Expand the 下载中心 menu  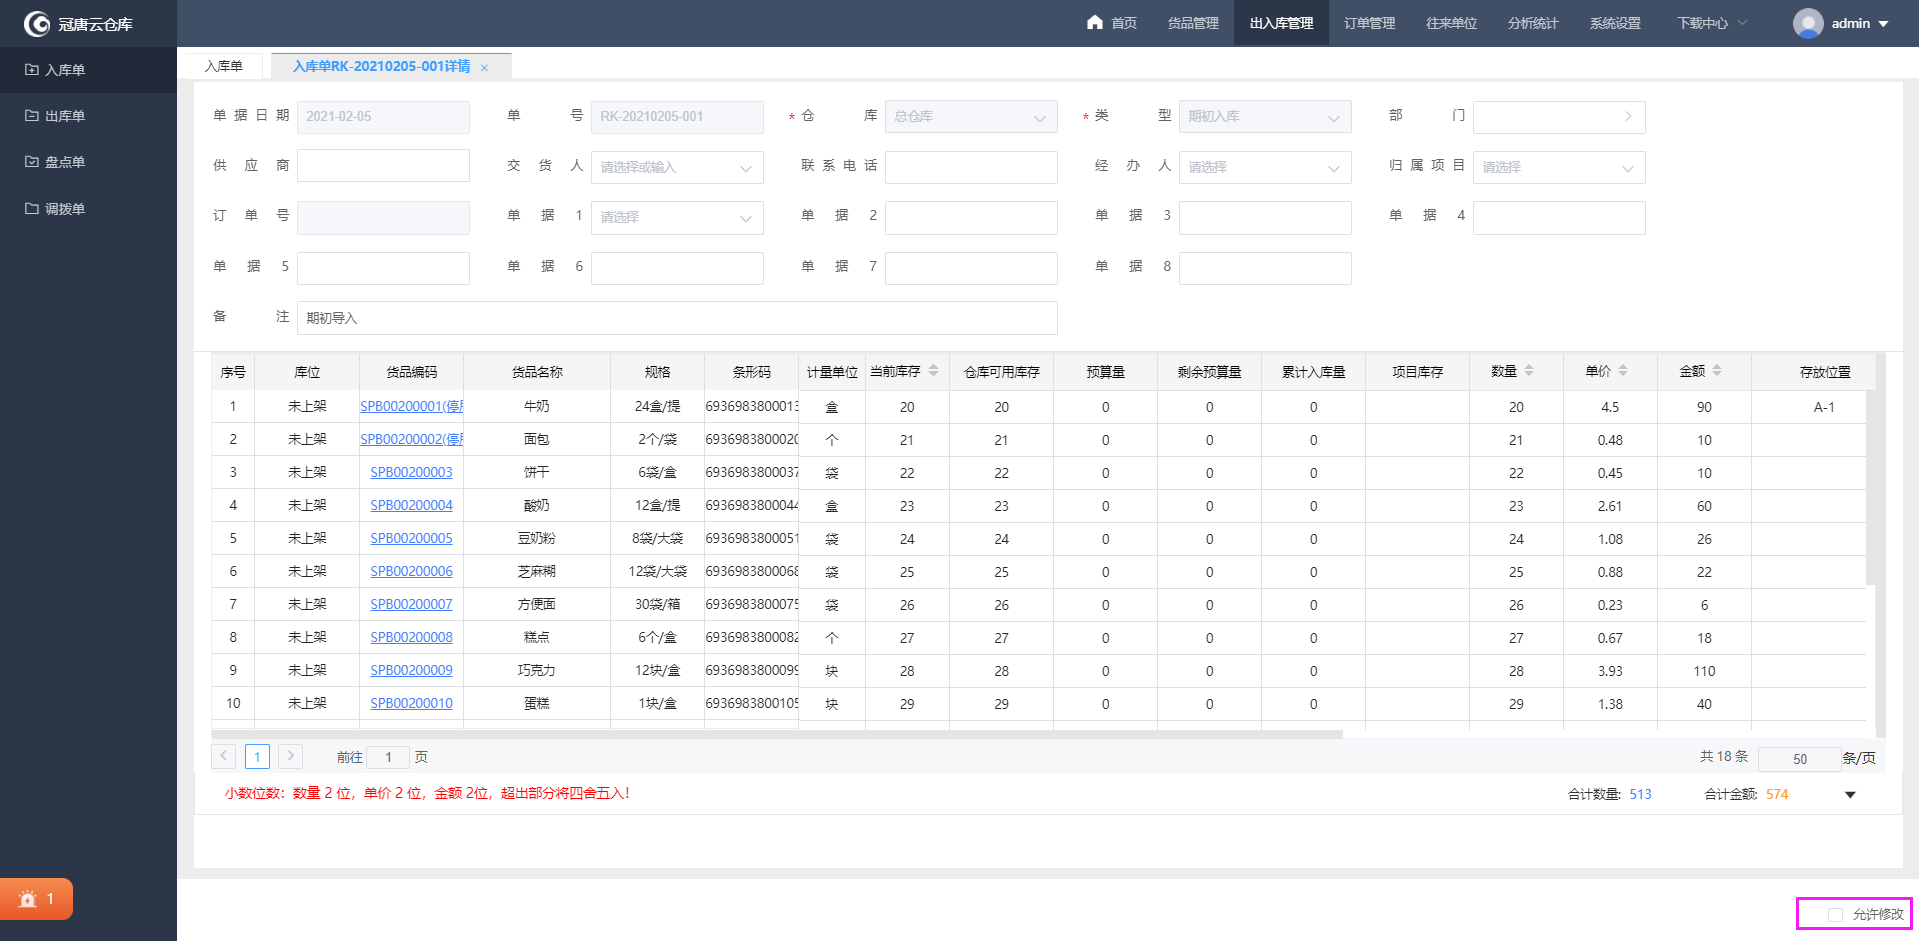(1711, 23)
